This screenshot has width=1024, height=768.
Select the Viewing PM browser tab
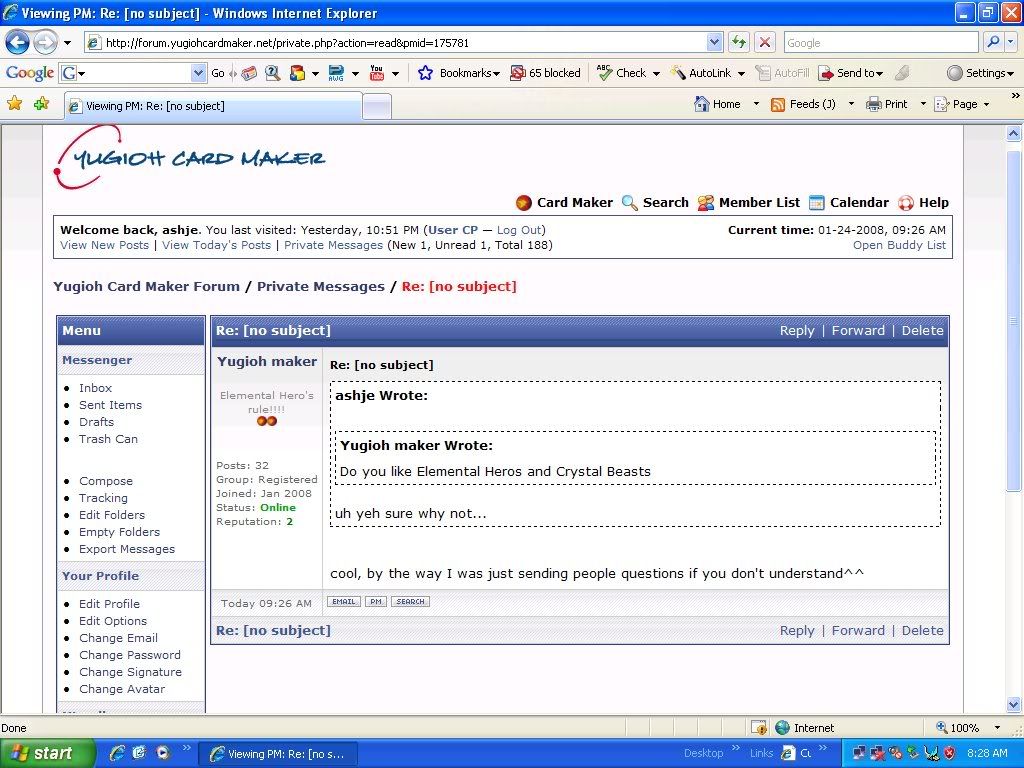tap(210, 106)
